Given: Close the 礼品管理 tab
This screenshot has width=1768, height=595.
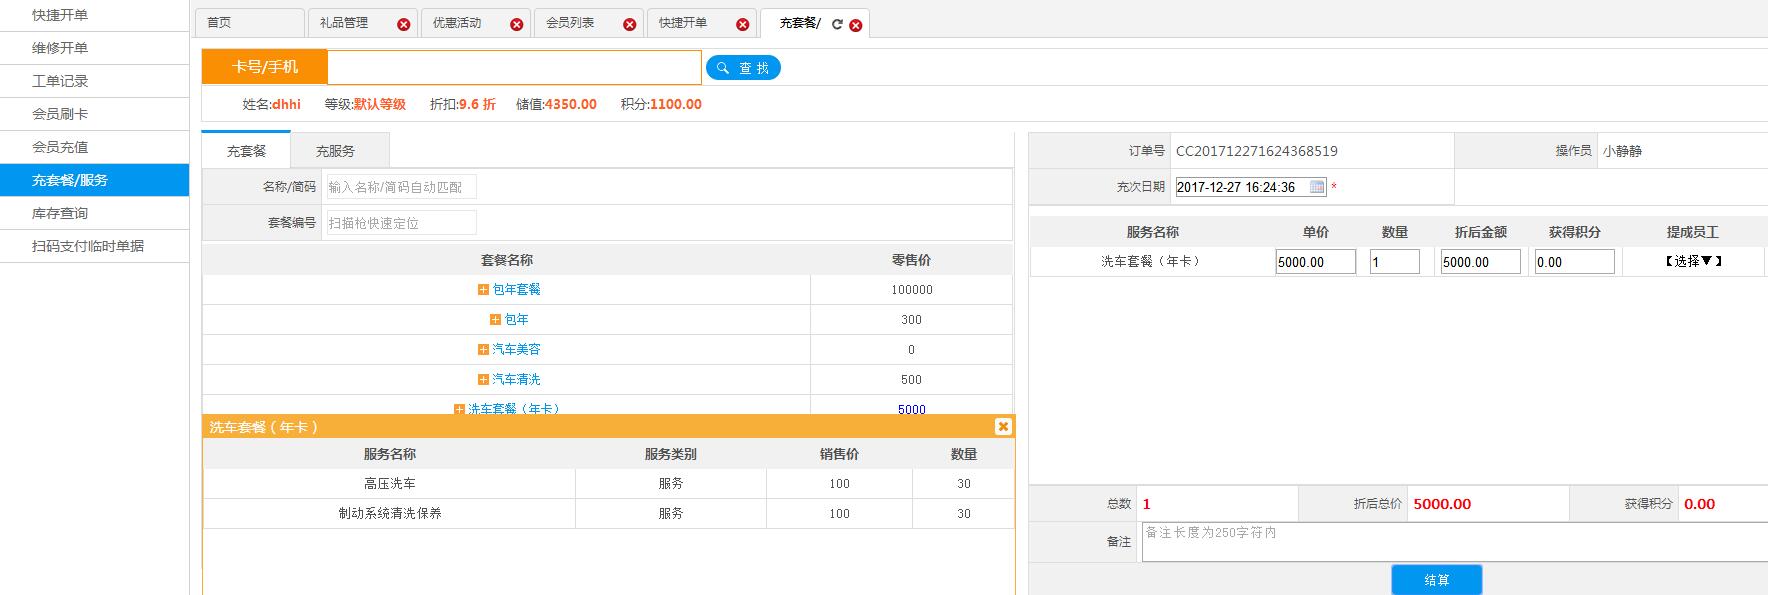Looking at the screenshot, I should click(403, 25).
